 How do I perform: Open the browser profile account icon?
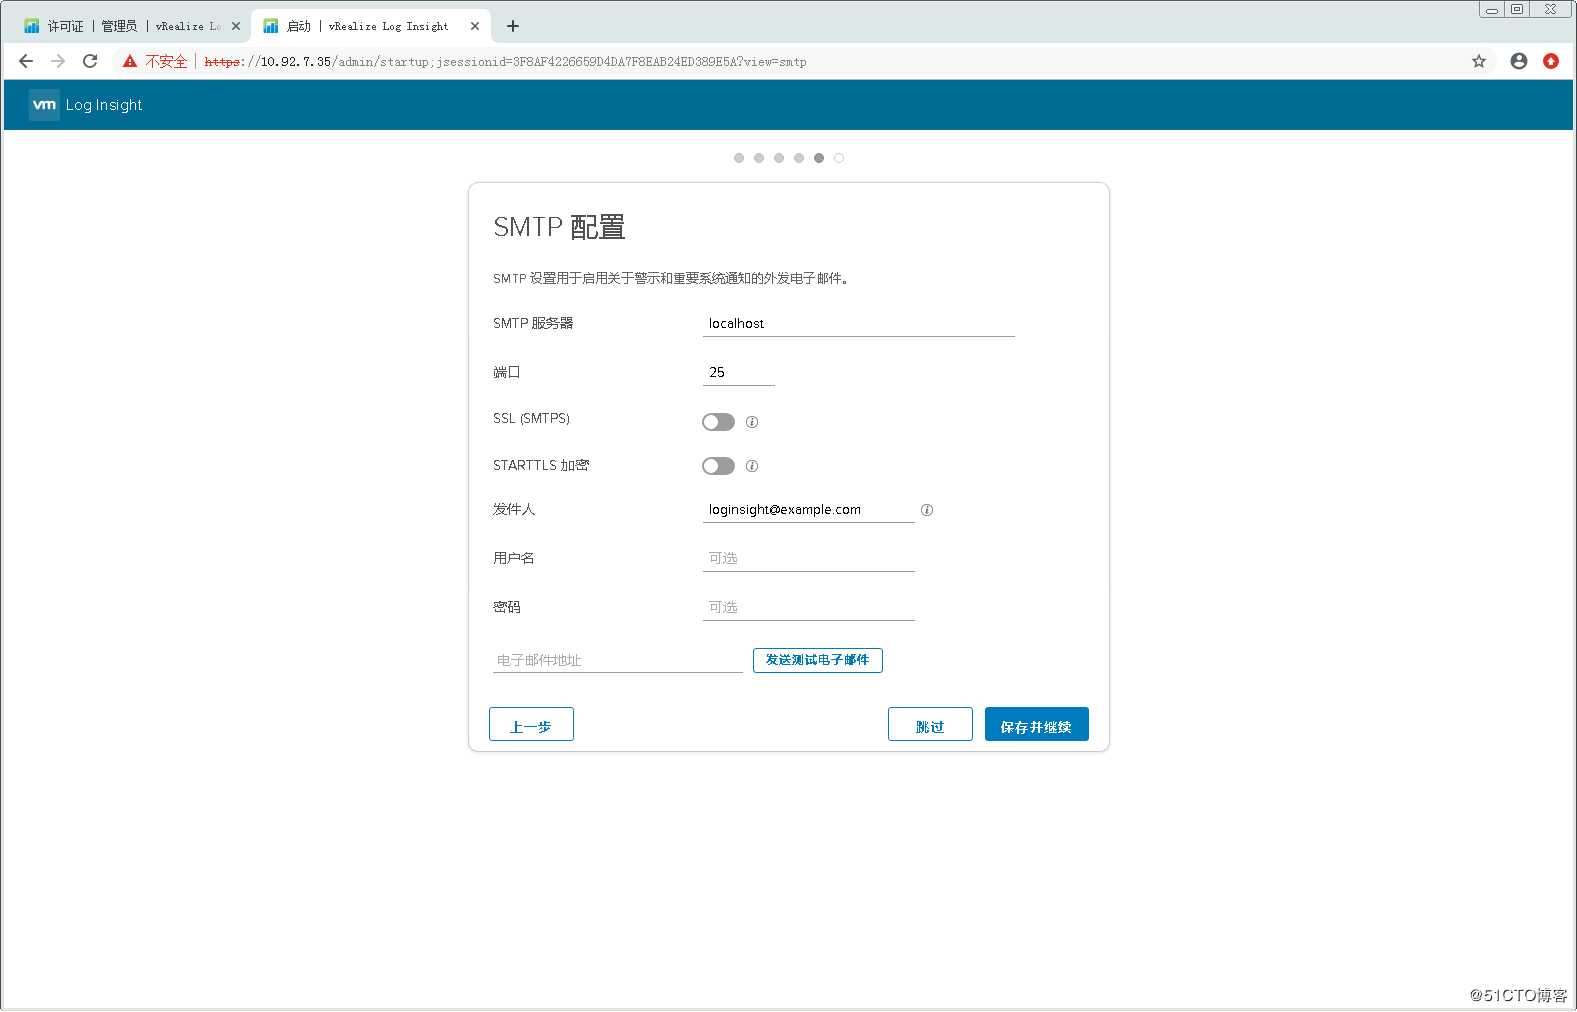click(1519, 61)
